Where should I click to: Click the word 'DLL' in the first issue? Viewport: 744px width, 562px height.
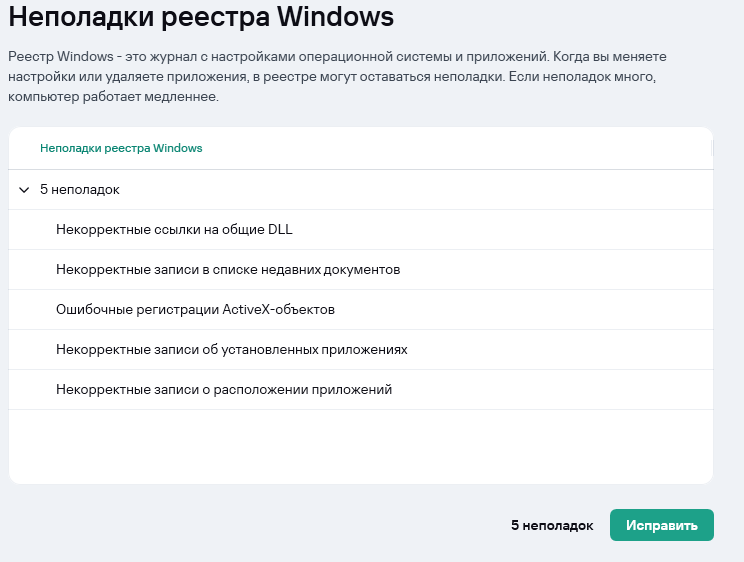pyautogui.click(x=280, y=229)
